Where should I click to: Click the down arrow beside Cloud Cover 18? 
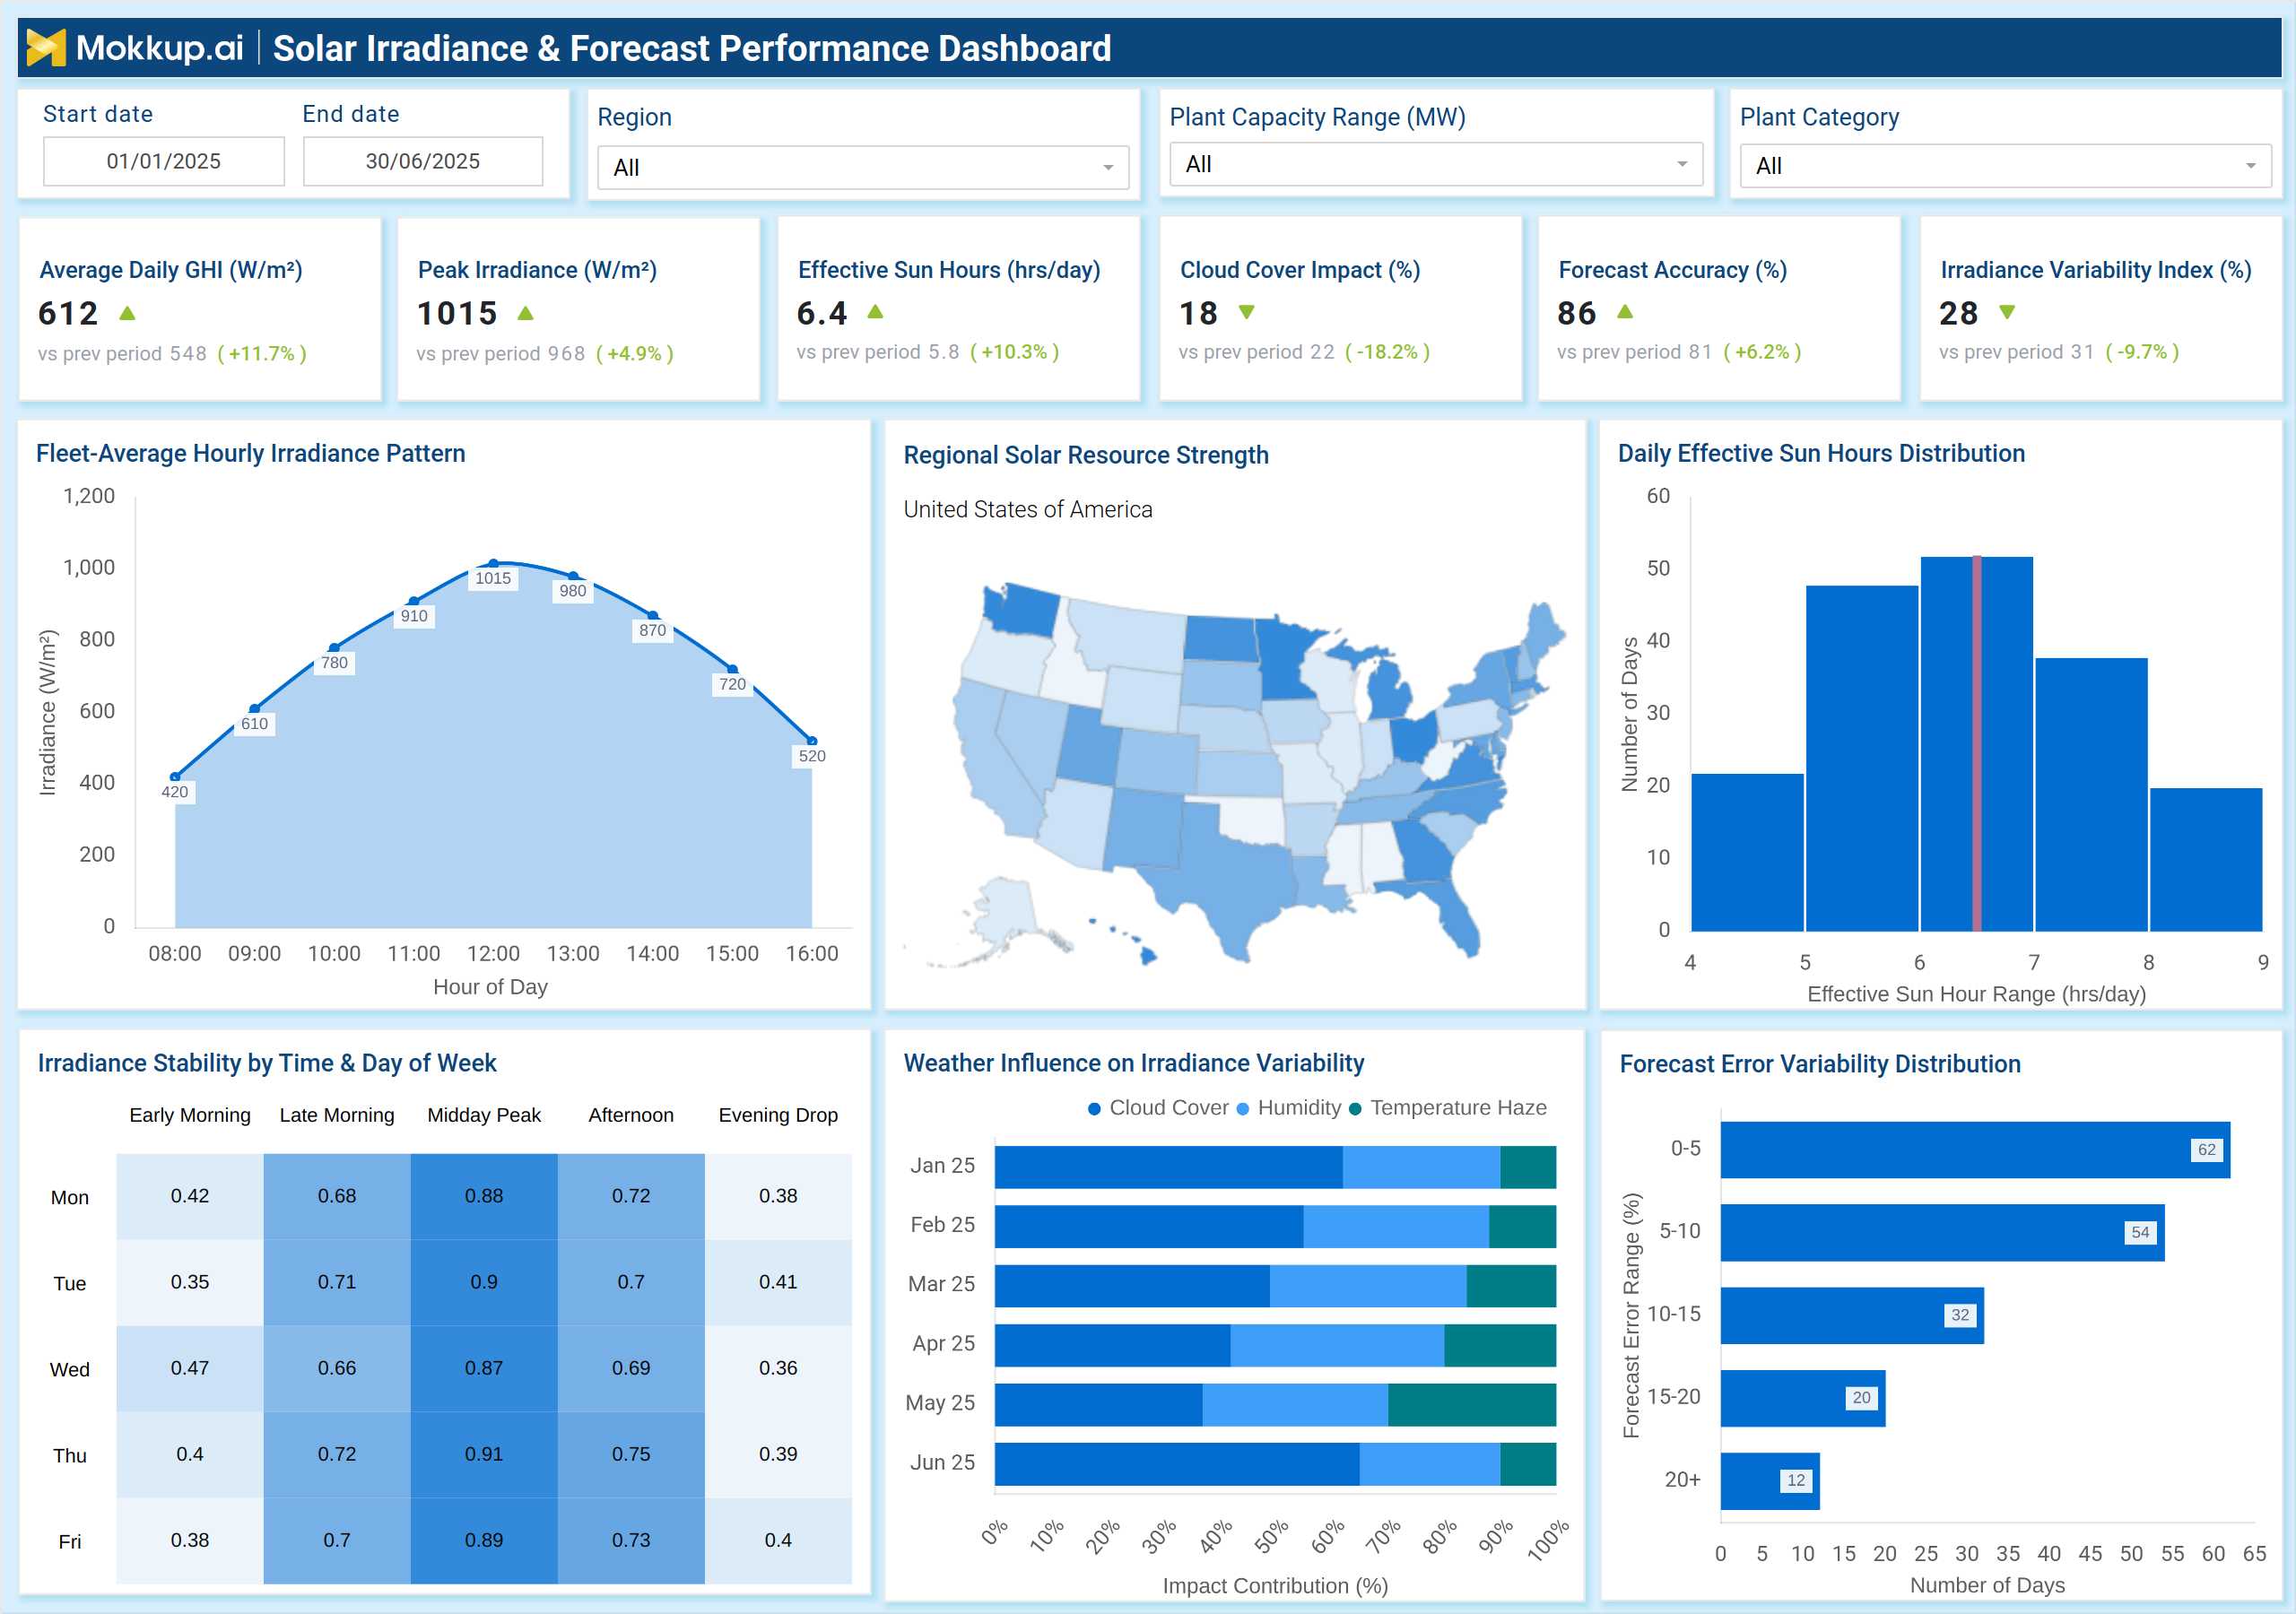pos(1246,312)
